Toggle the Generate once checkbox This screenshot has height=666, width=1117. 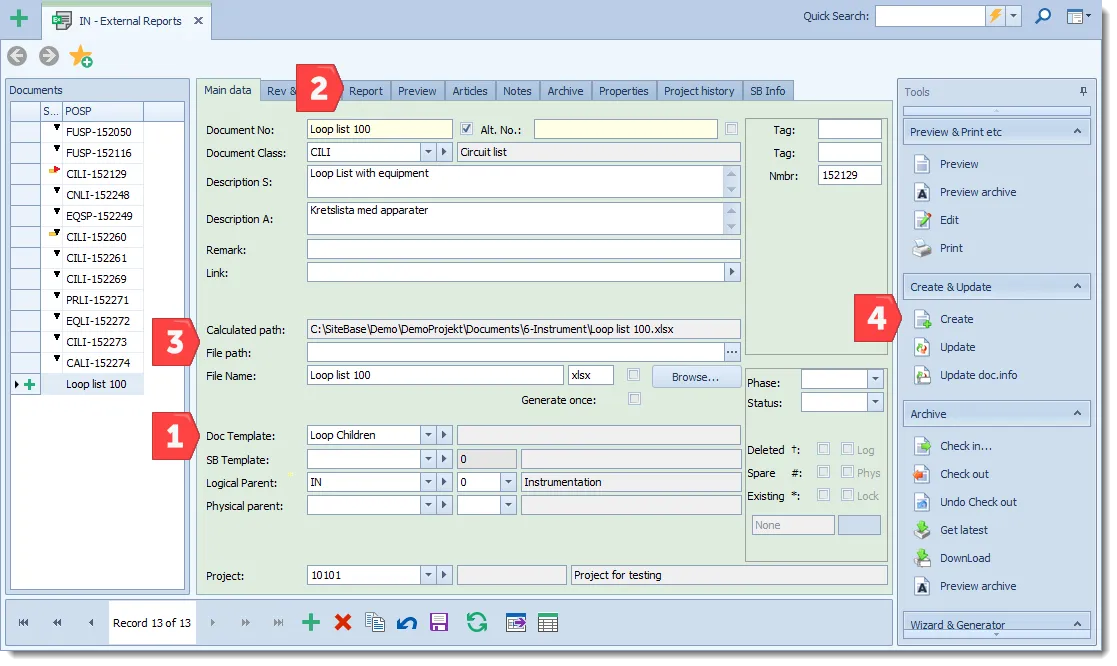(x=634, y=399)
